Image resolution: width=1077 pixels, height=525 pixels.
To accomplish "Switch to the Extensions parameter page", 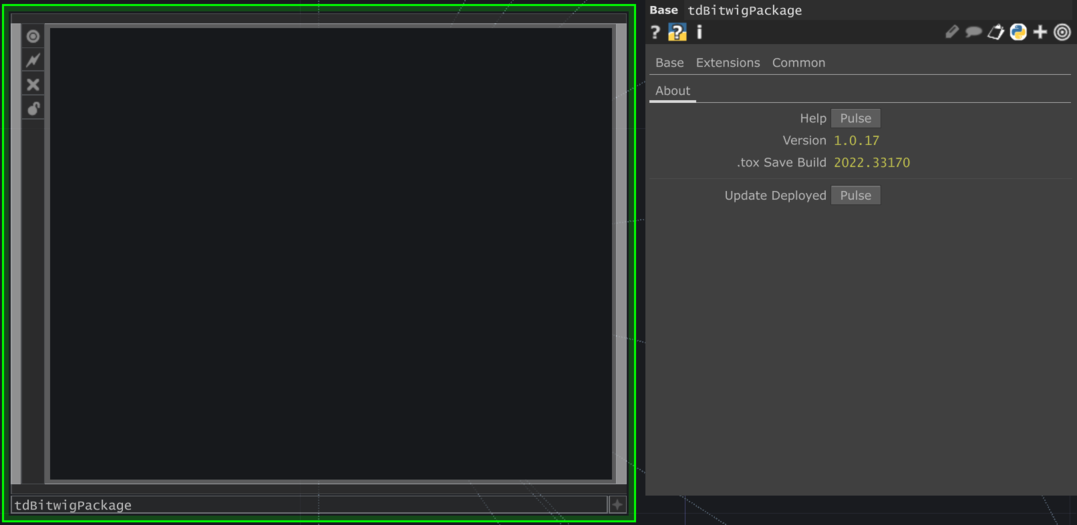I will pyautogui.click(x=727, y=62).
